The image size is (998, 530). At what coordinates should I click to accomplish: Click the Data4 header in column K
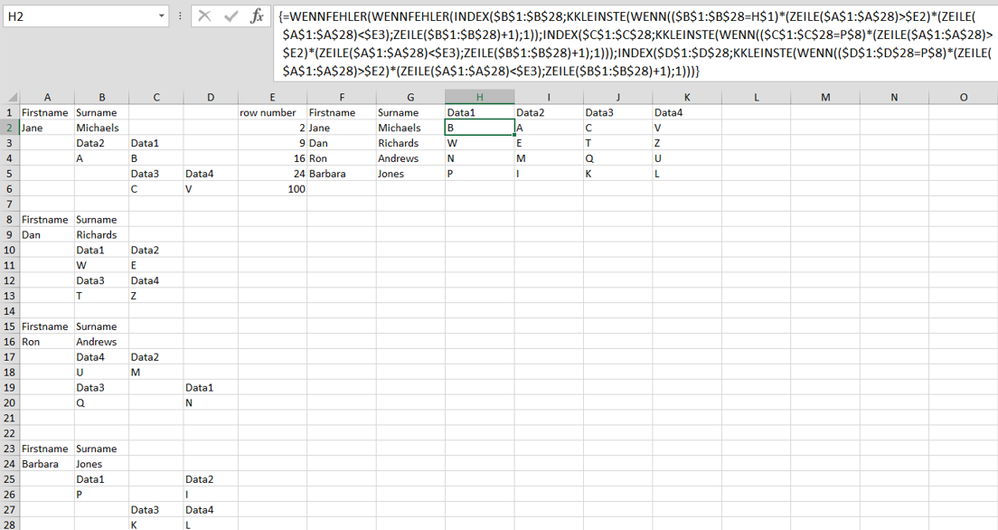pos(687,113)
